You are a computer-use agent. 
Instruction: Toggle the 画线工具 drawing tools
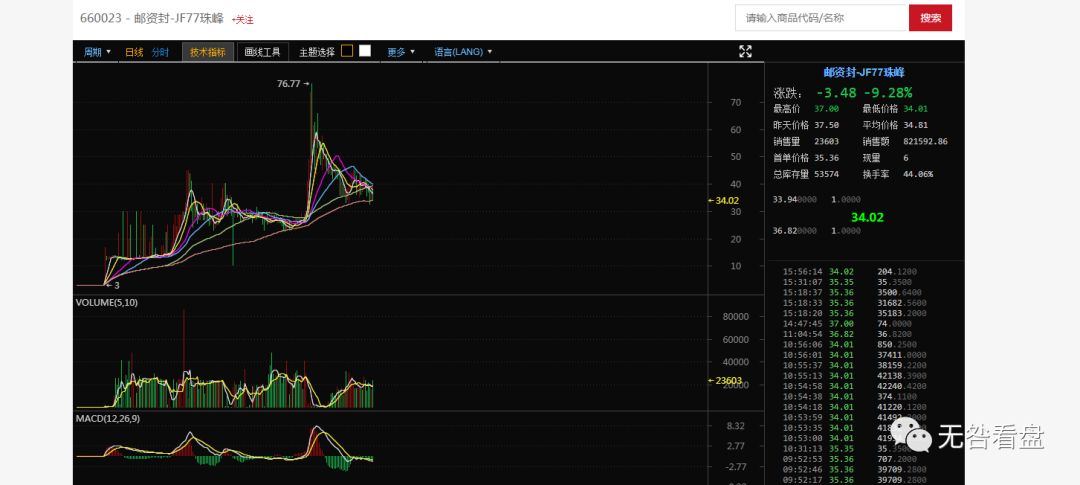point(262,52)
